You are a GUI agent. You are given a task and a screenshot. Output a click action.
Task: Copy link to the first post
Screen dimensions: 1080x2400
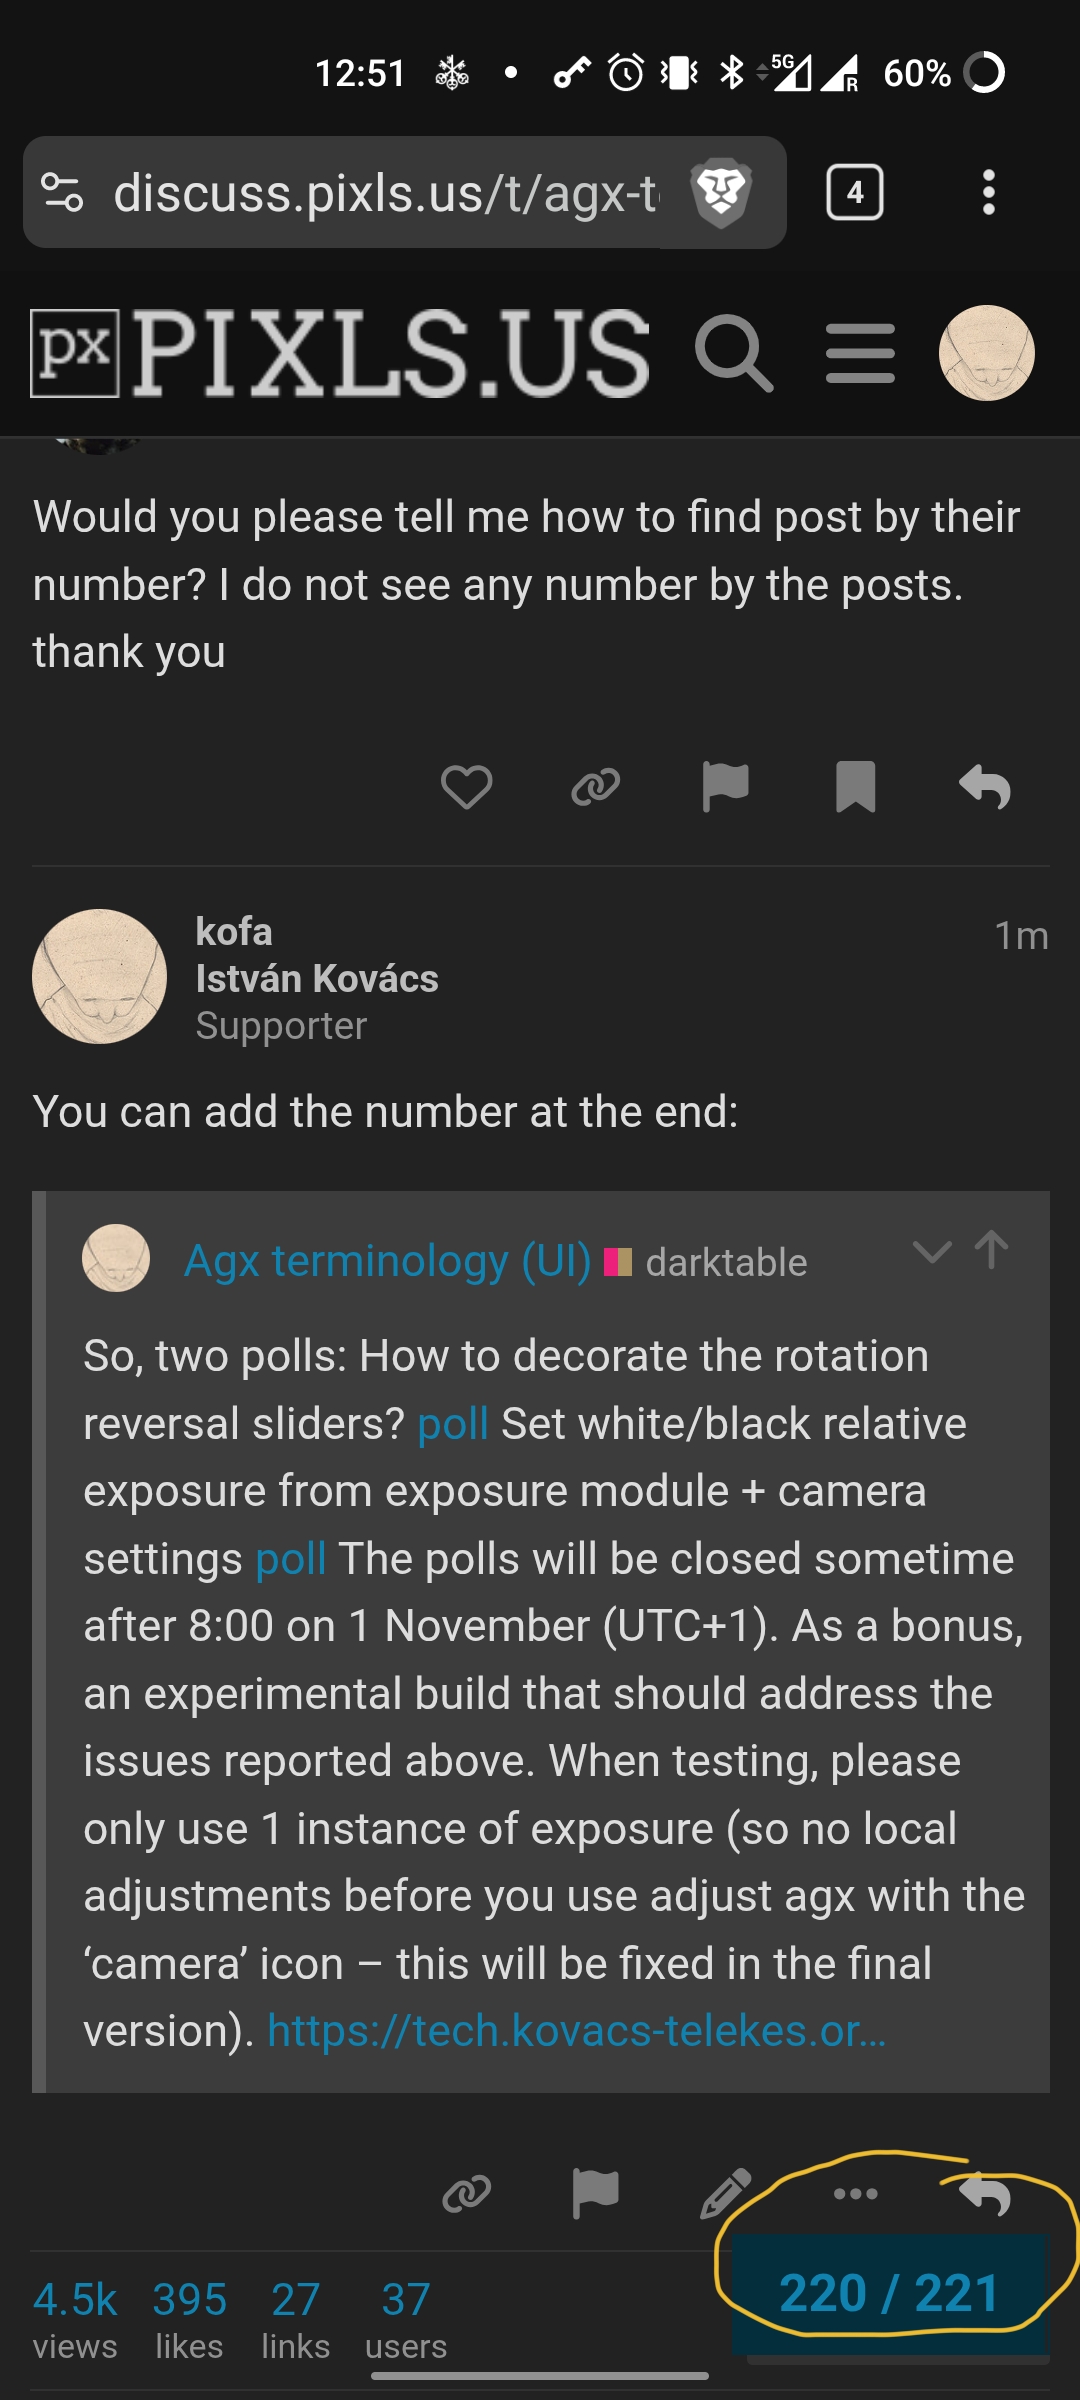coord(596,787)
